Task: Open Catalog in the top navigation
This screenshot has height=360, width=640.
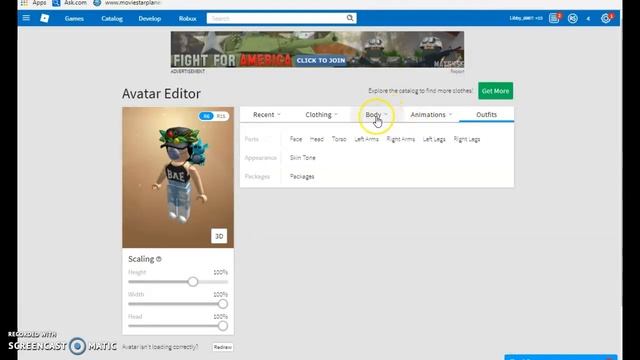Action: click(112, 18)
